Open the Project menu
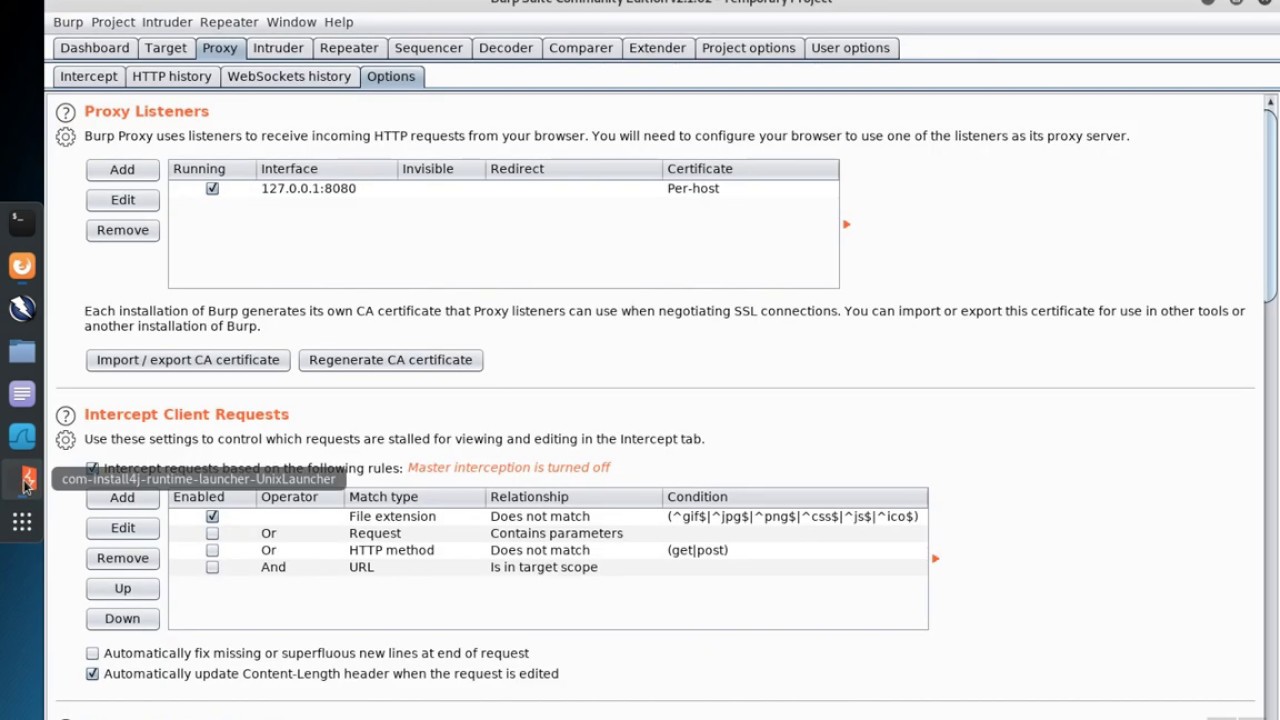The height and width of the screenshot is (720, 1280). point(113,22)
